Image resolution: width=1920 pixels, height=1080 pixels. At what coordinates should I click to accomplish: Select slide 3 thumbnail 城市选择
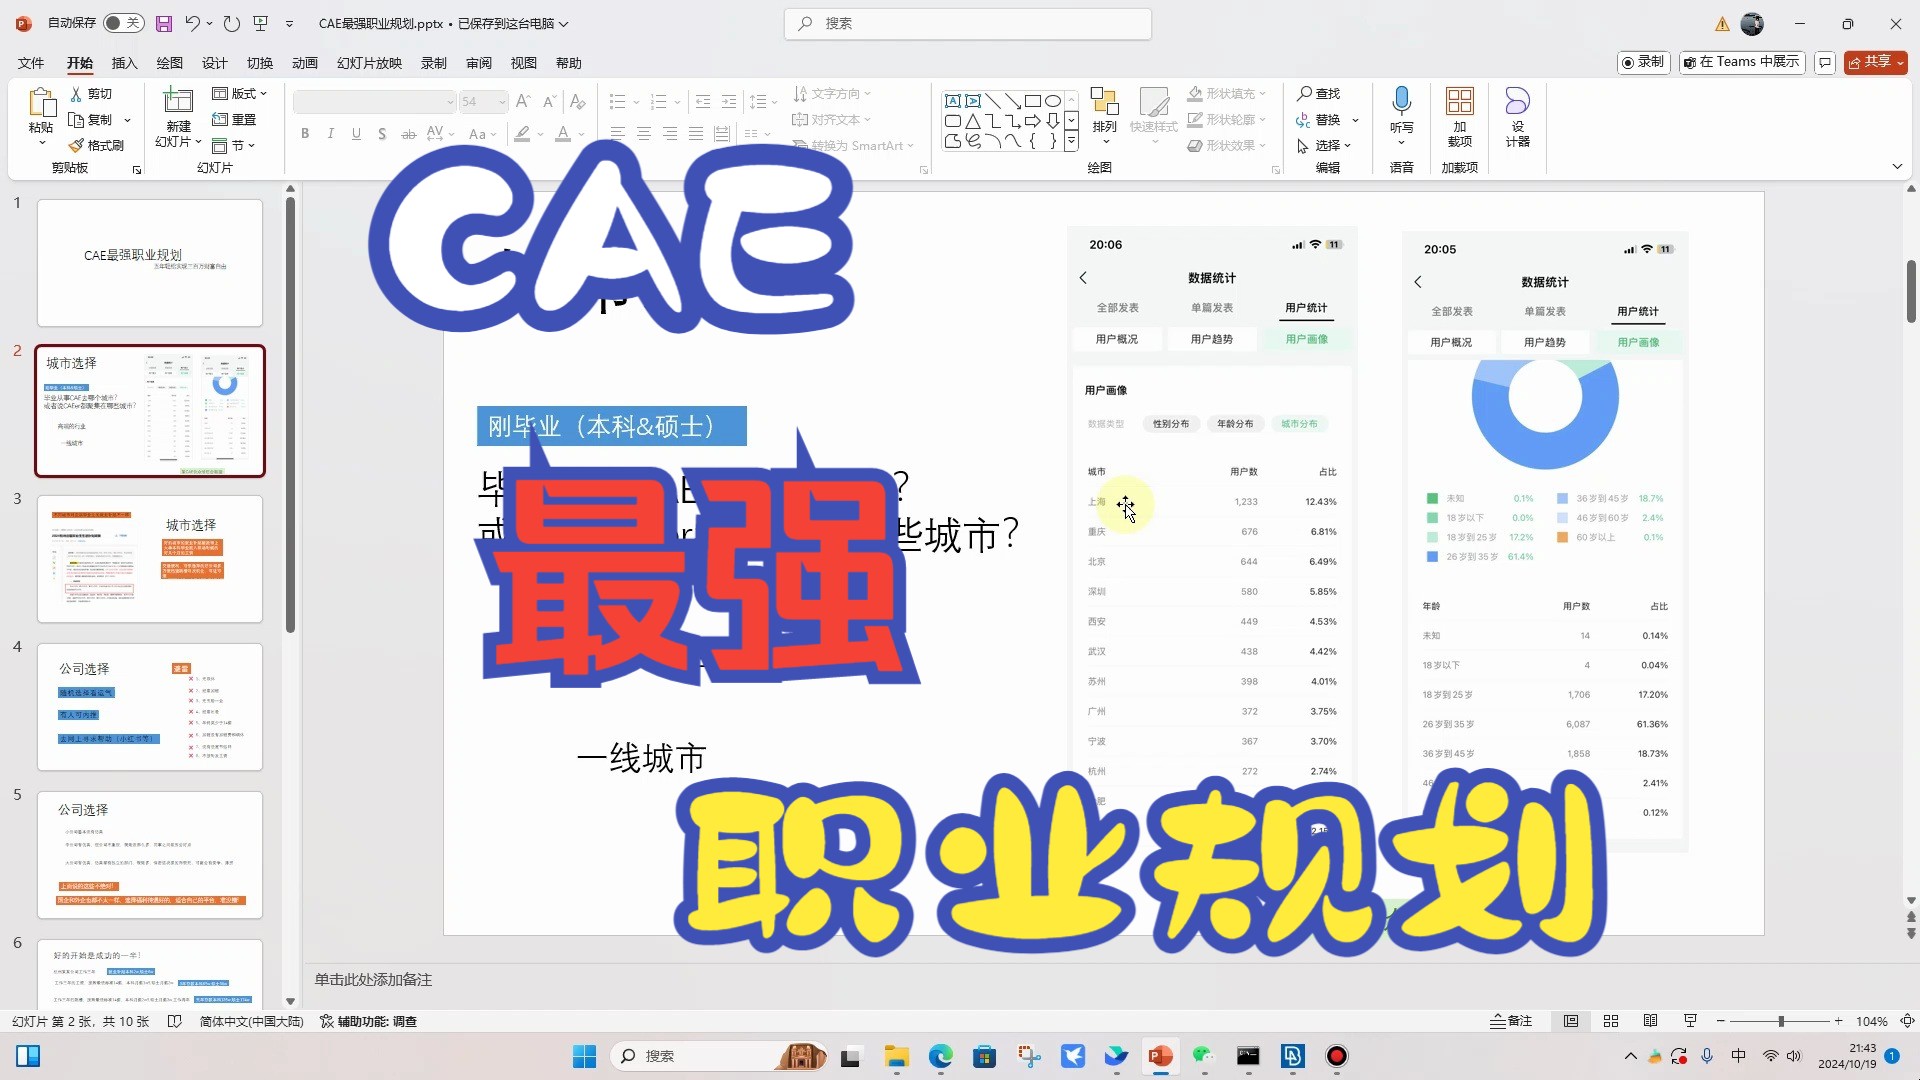(150, 558)
